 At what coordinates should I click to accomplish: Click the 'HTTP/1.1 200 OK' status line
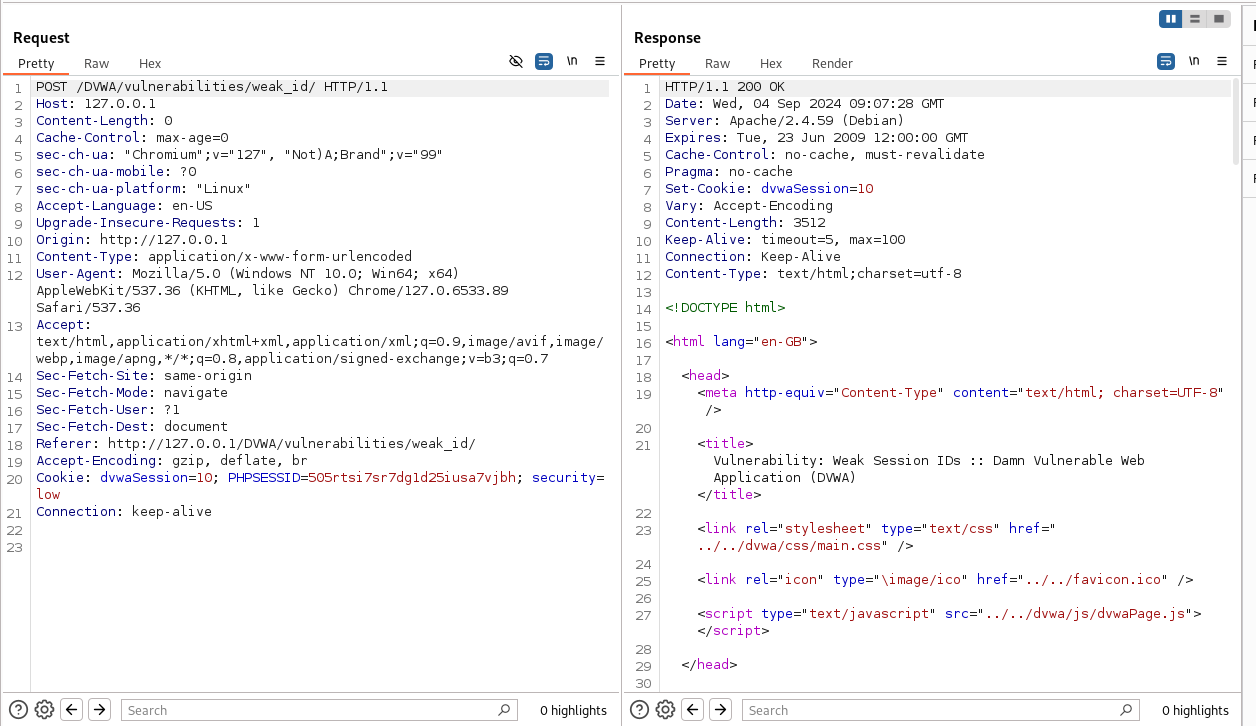pos(725,87)
